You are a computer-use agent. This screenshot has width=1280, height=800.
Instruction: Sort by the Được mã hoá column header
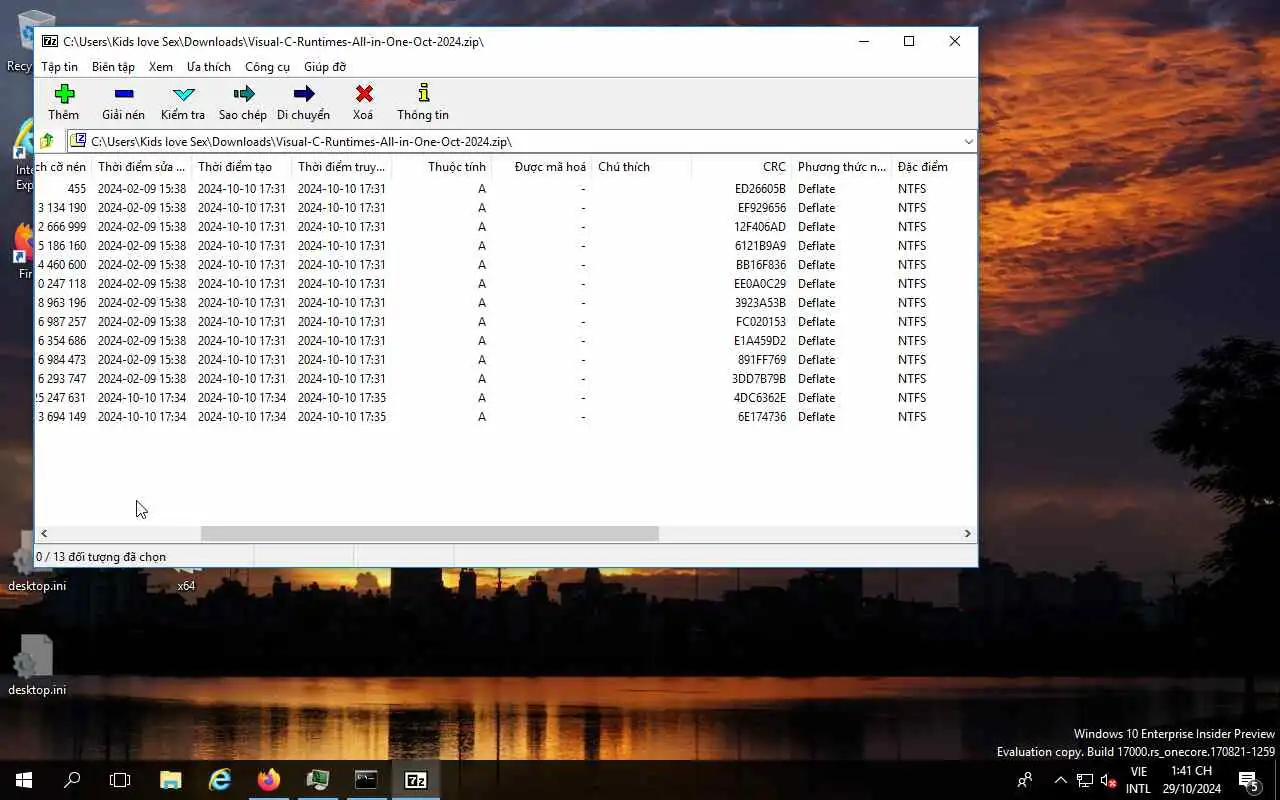point(541,167)
